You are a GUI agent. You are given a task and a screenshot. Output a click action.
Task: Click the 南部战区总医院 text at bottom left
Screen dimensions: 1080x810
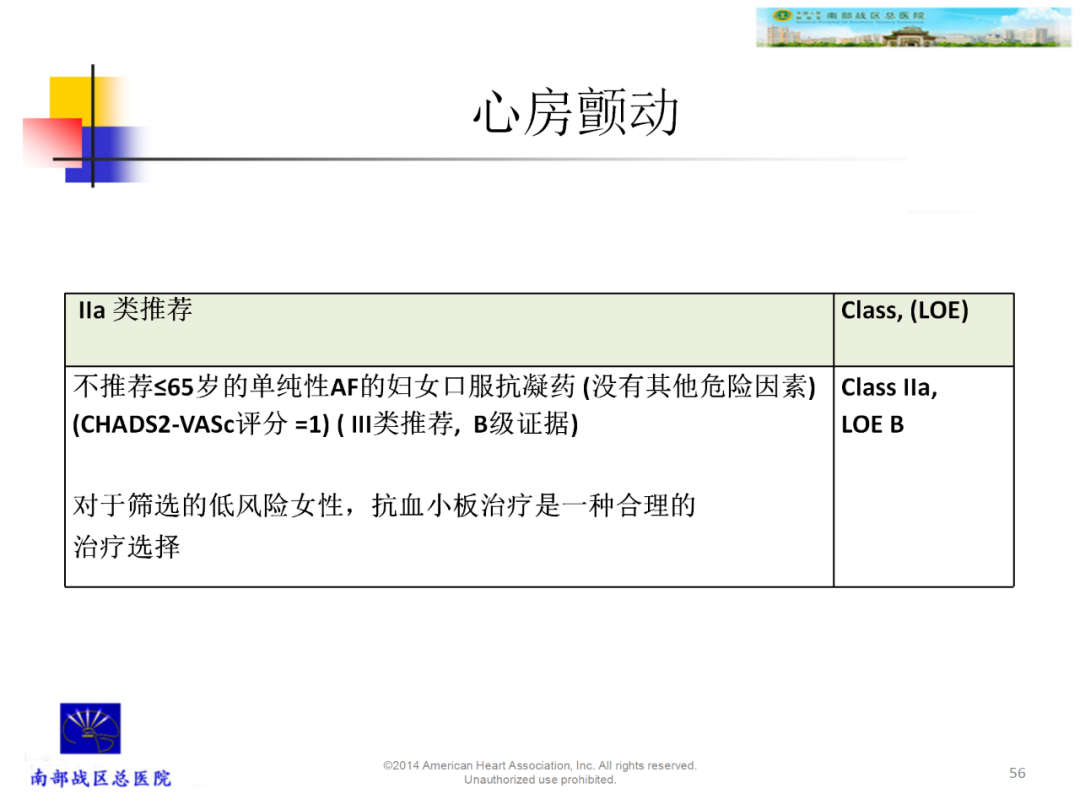click(x=101, y=778)
